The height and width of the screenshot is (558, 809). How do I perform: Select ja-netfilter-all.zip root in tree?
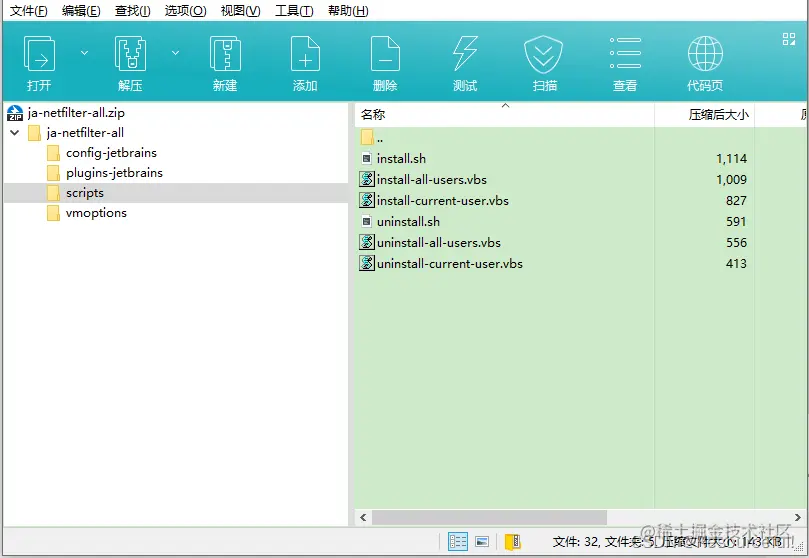coord(76,112)
